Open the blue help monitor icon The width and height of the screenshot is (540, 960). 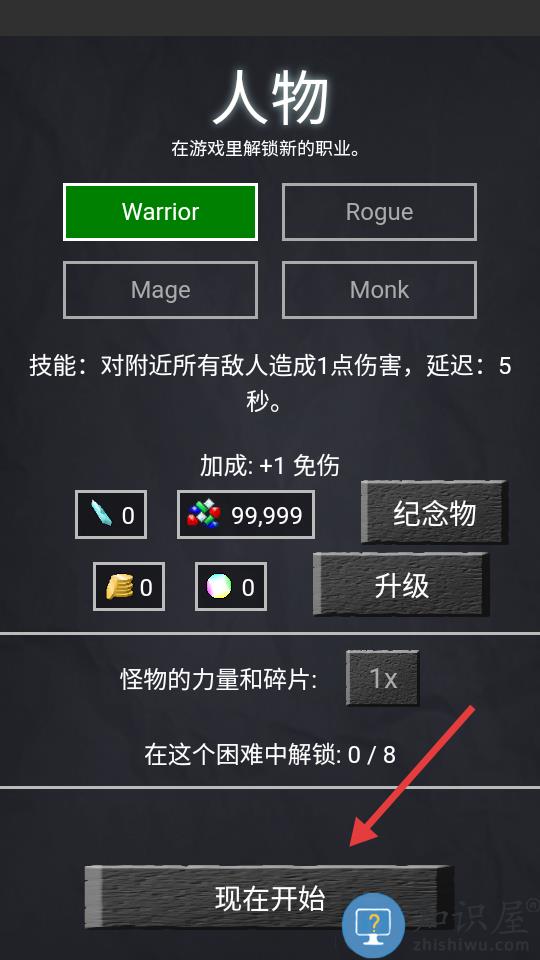[x=373, y=924]
